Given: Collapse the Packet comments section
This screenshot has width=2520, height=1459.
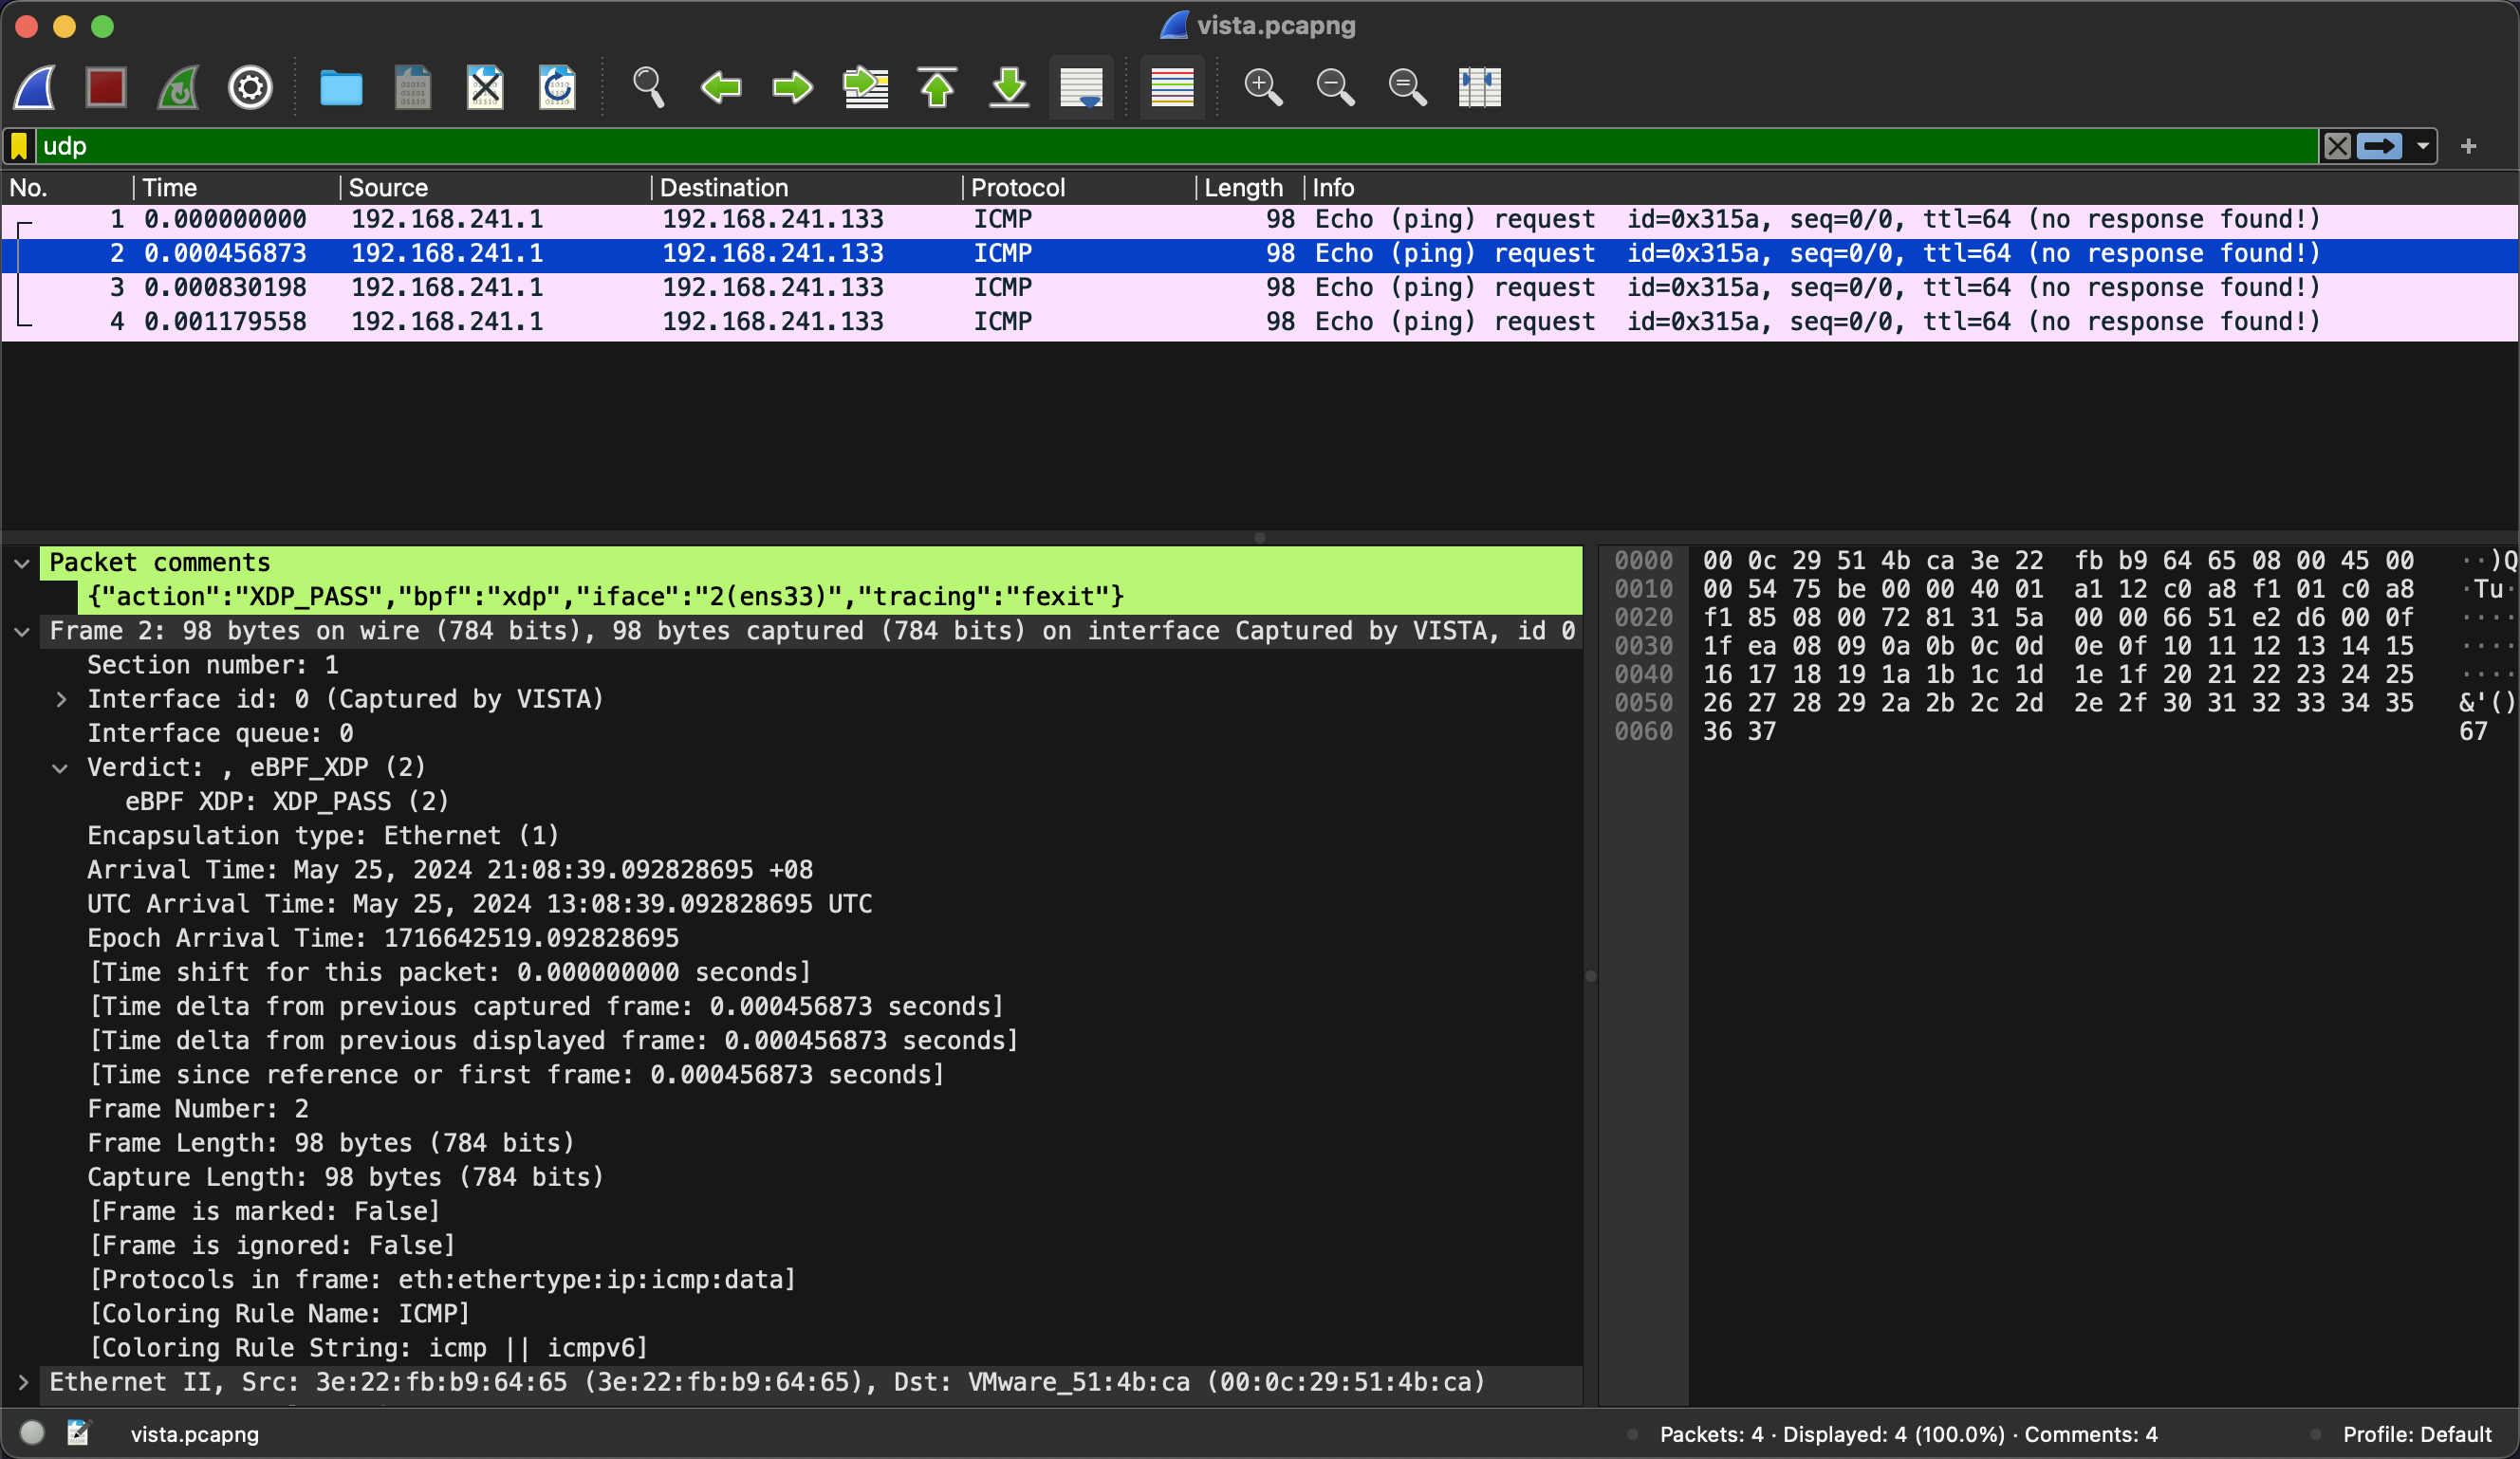Looking at the screenshot, I should coord(22,564).
